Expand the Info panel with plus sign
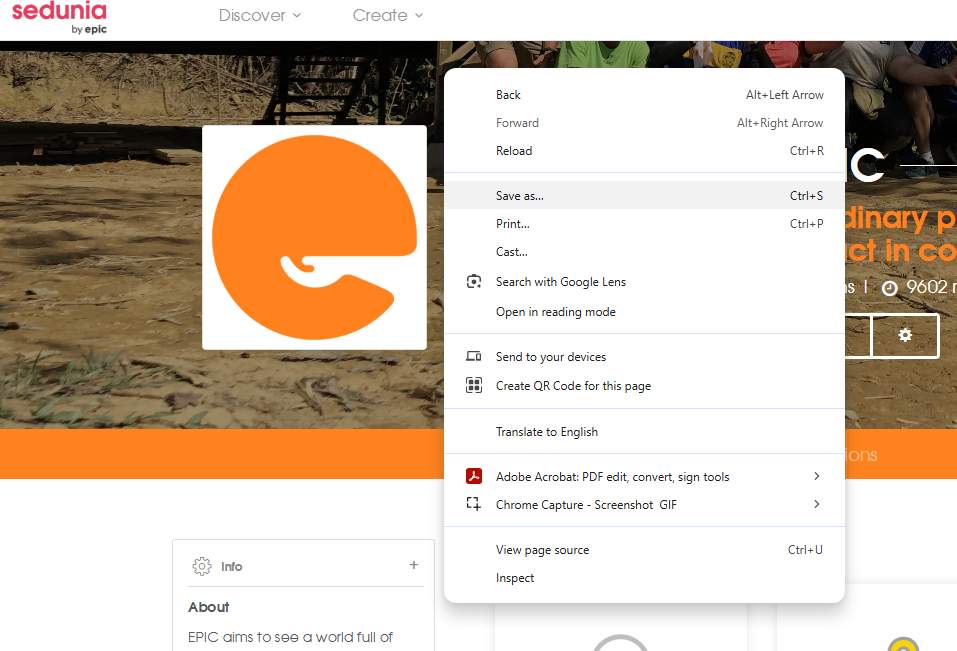The width and height of the screenshot is (957, 651). pos(414,565)
